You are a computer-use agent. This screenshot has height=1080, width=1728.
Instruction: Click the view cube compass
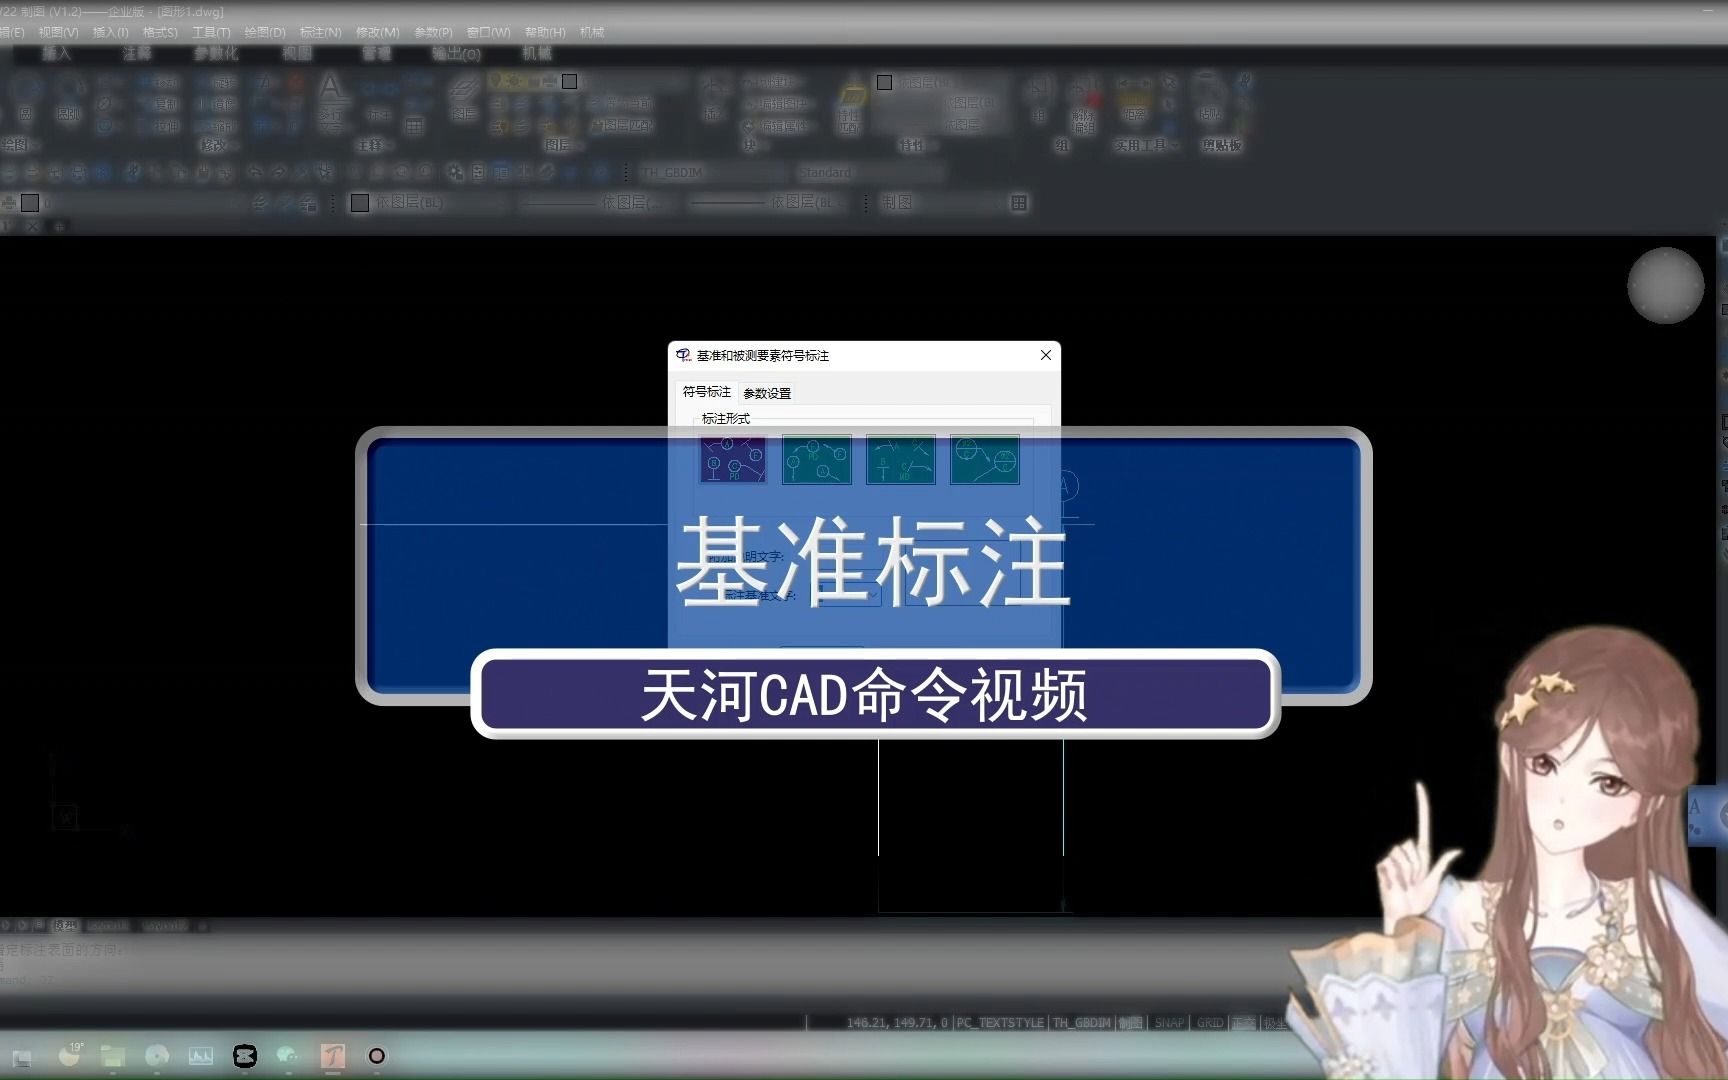[1665, 286]
